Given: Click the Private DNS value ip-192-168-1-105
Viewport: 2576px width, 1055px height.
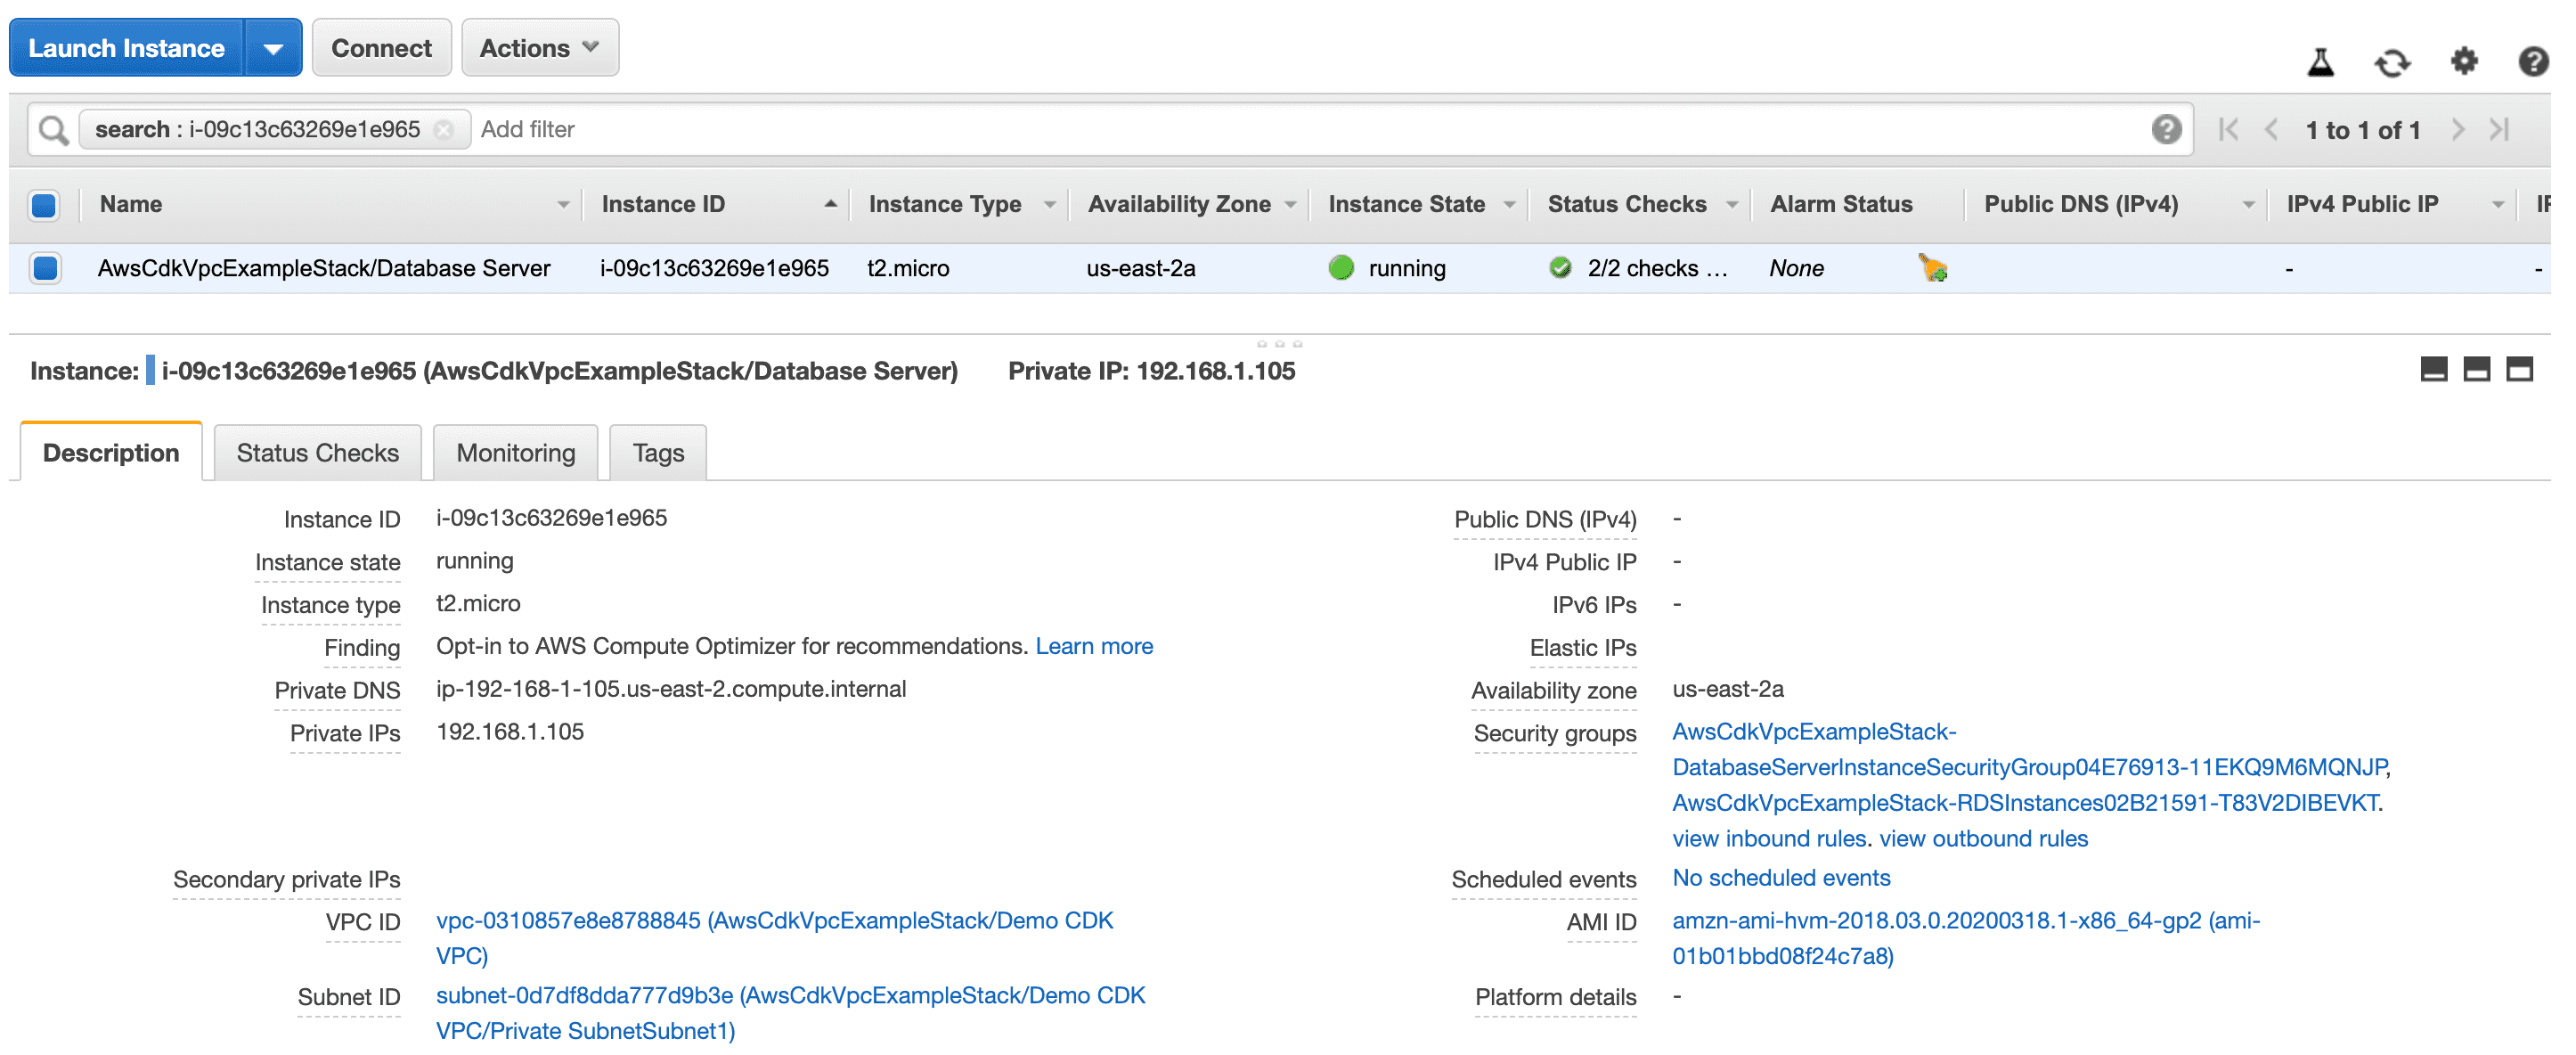Looking at the screenshot, I should (671, 690).
